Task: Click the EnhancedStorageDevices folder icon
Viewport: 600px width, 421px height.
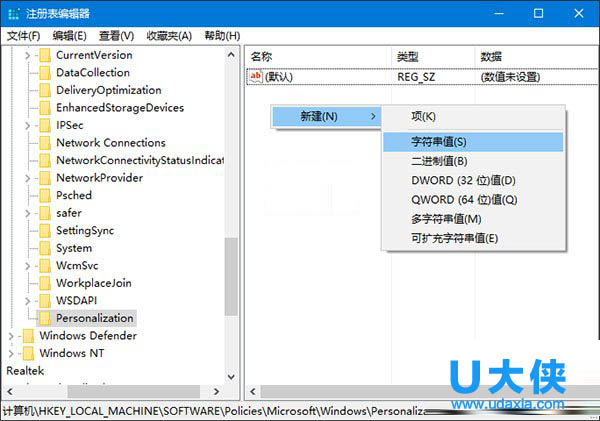Action: [x=45, y=108]
